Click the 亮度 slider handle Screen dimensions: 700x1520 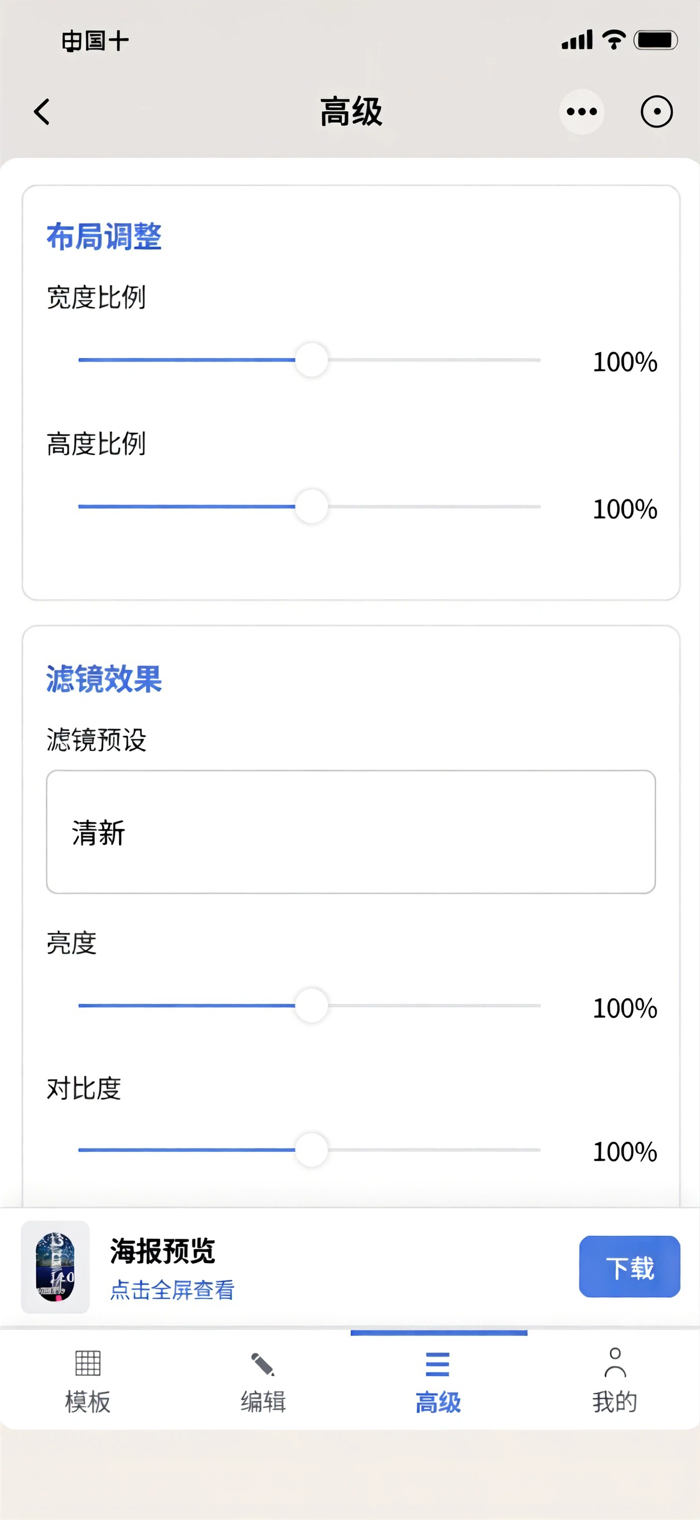[x=312, y=1005]
